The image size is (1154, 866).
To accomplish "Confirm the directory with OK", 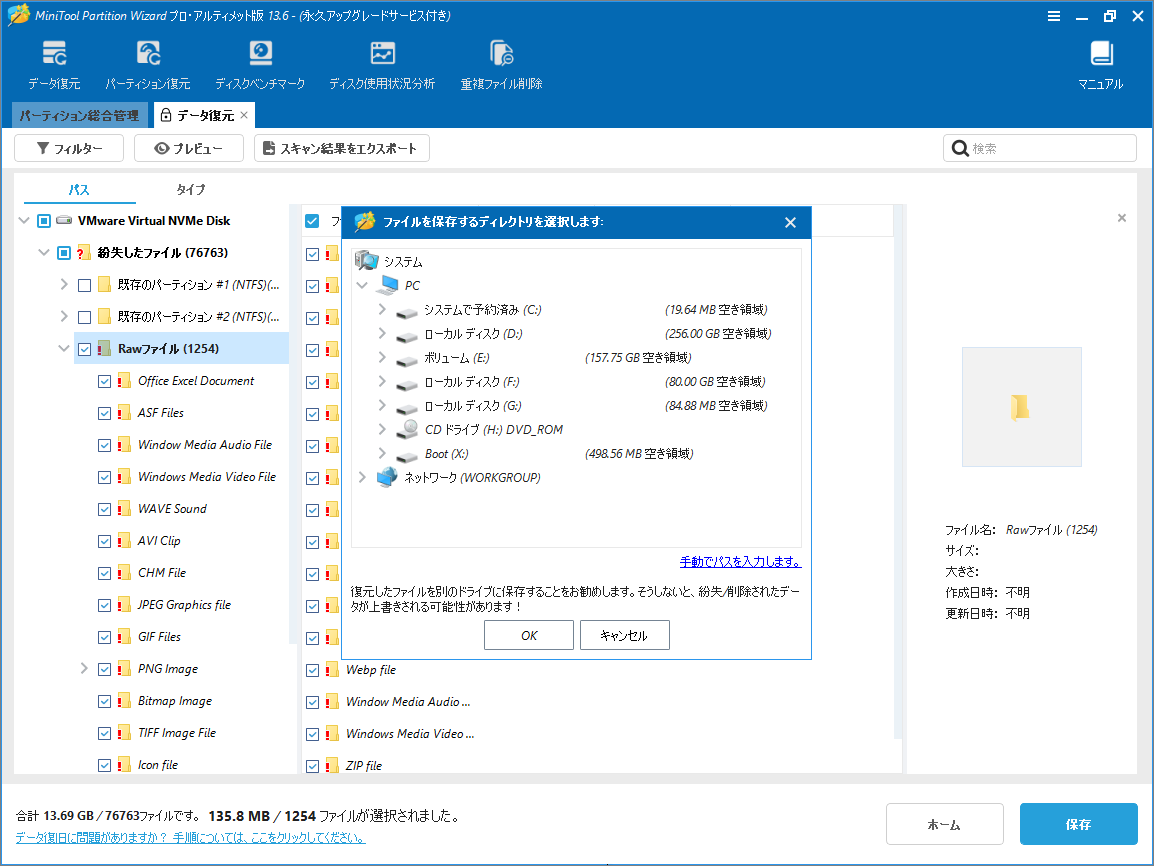I will 528,636.
